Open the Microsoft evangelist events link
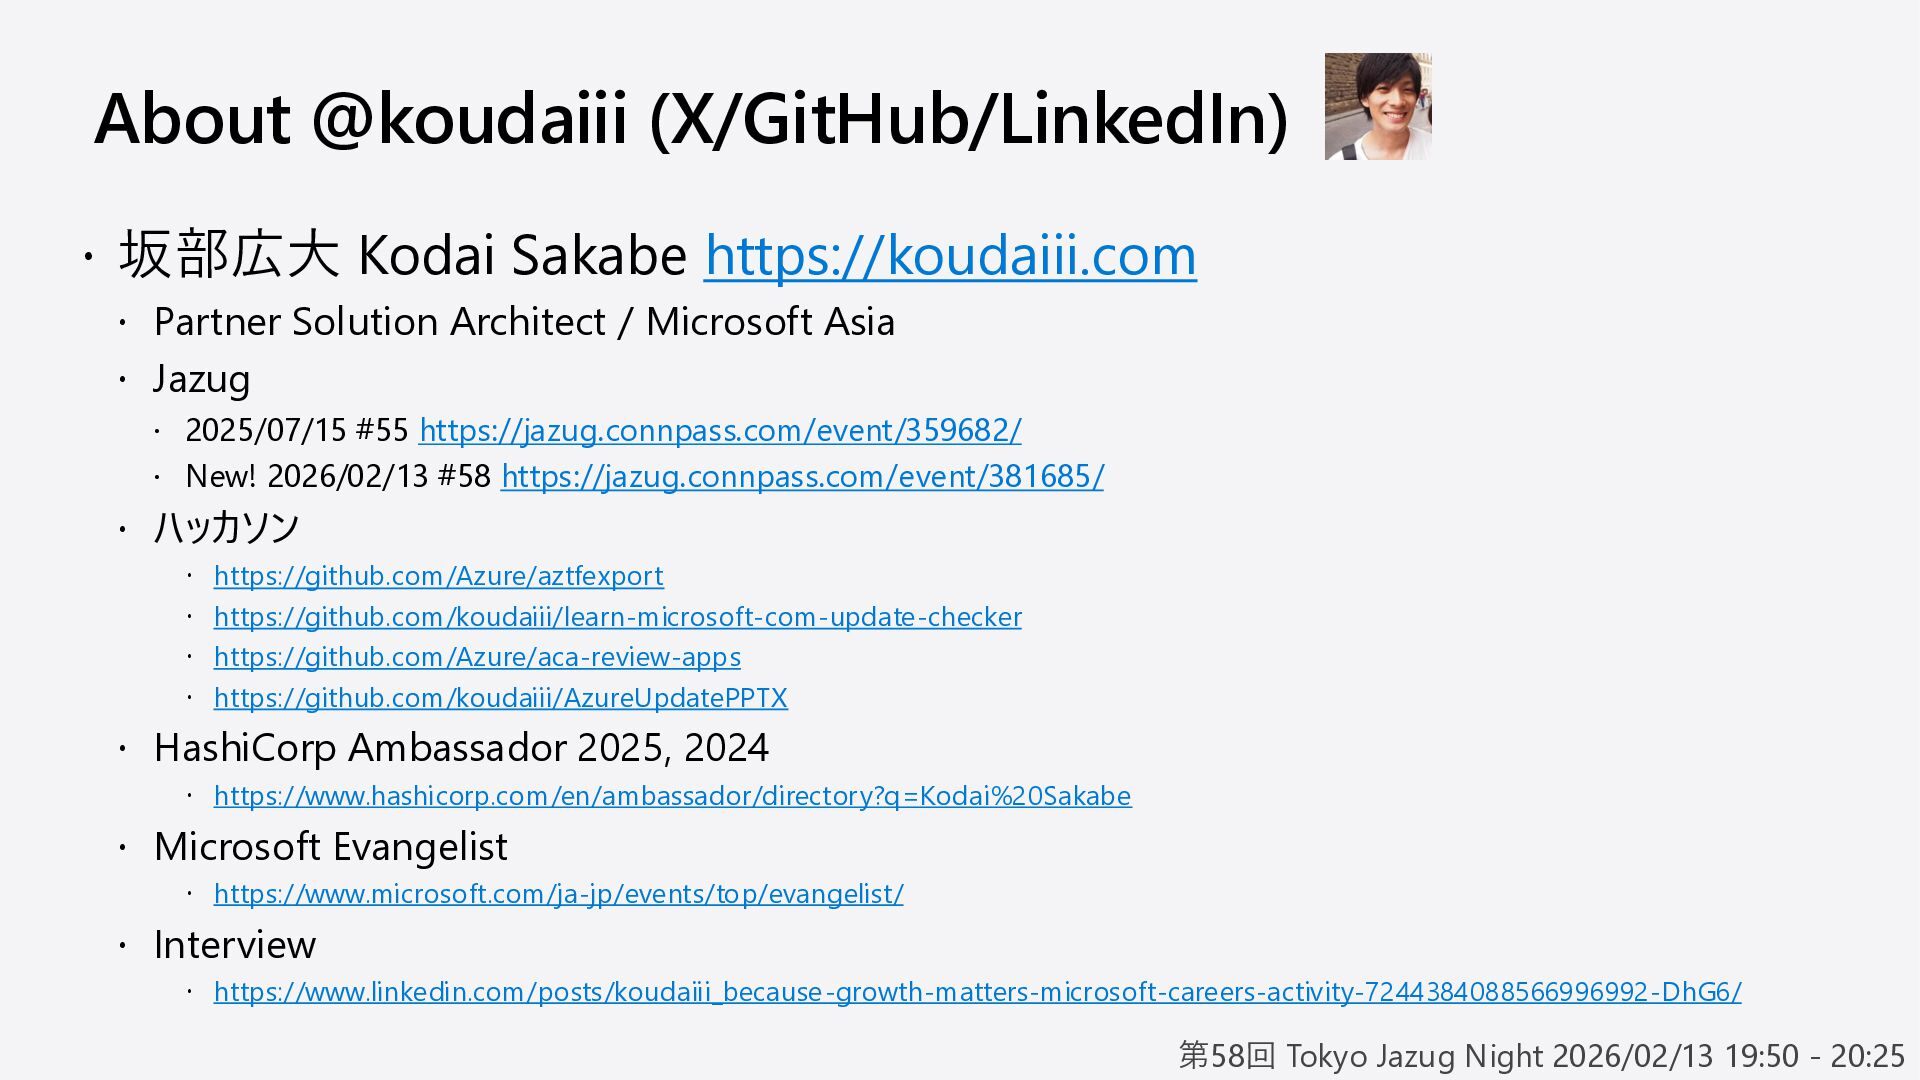1920x1080 pixels. [558, 894]
